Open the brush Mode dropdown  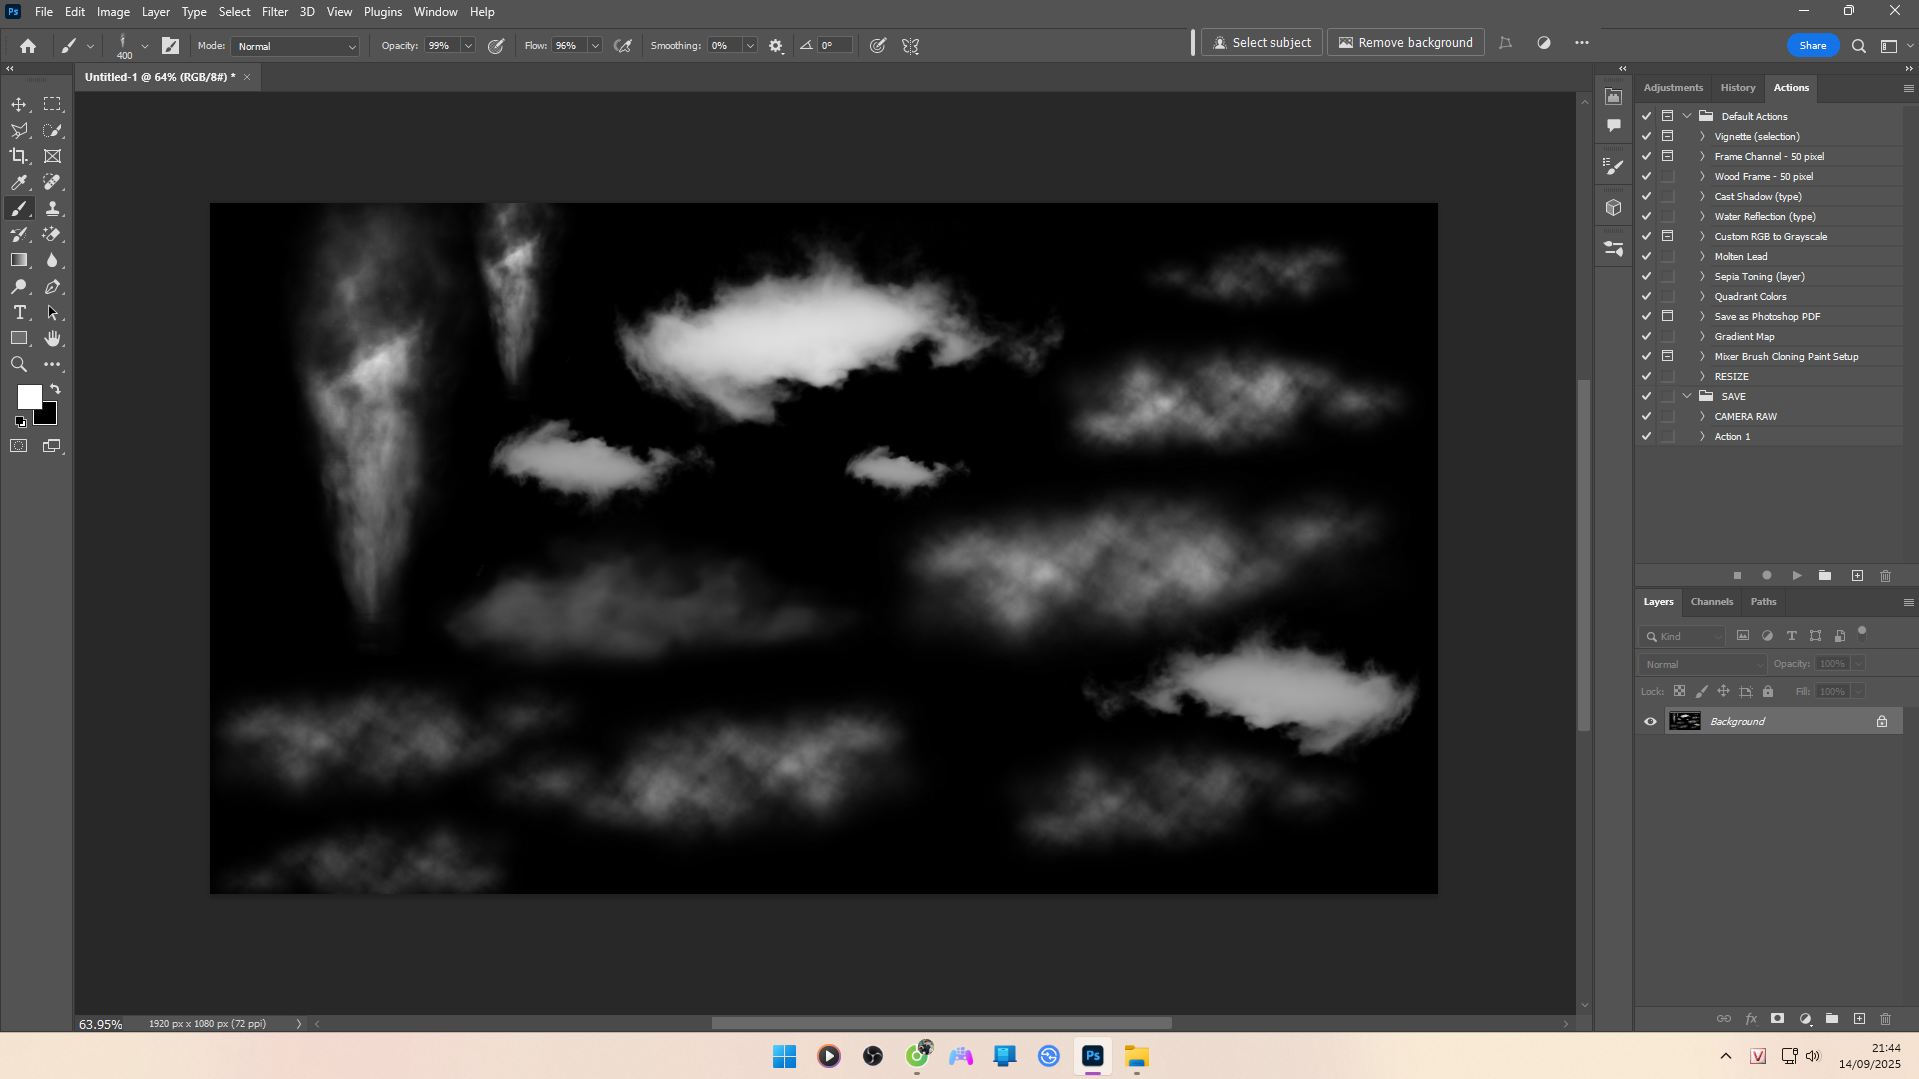click(295, 46)
